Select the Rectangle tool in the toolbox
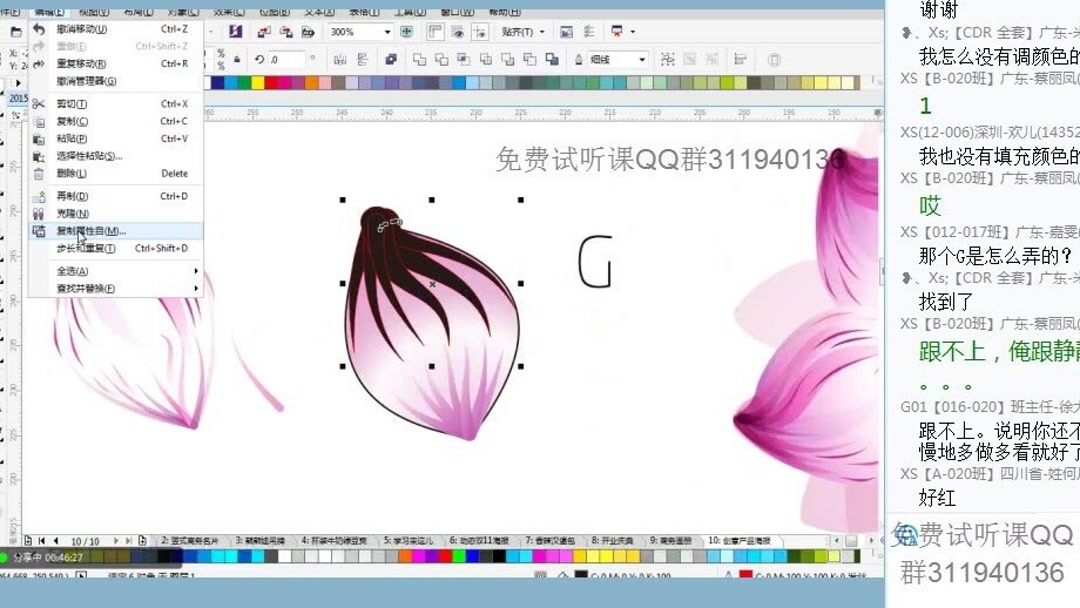1080x608 pixels. (x=6, y=240)
